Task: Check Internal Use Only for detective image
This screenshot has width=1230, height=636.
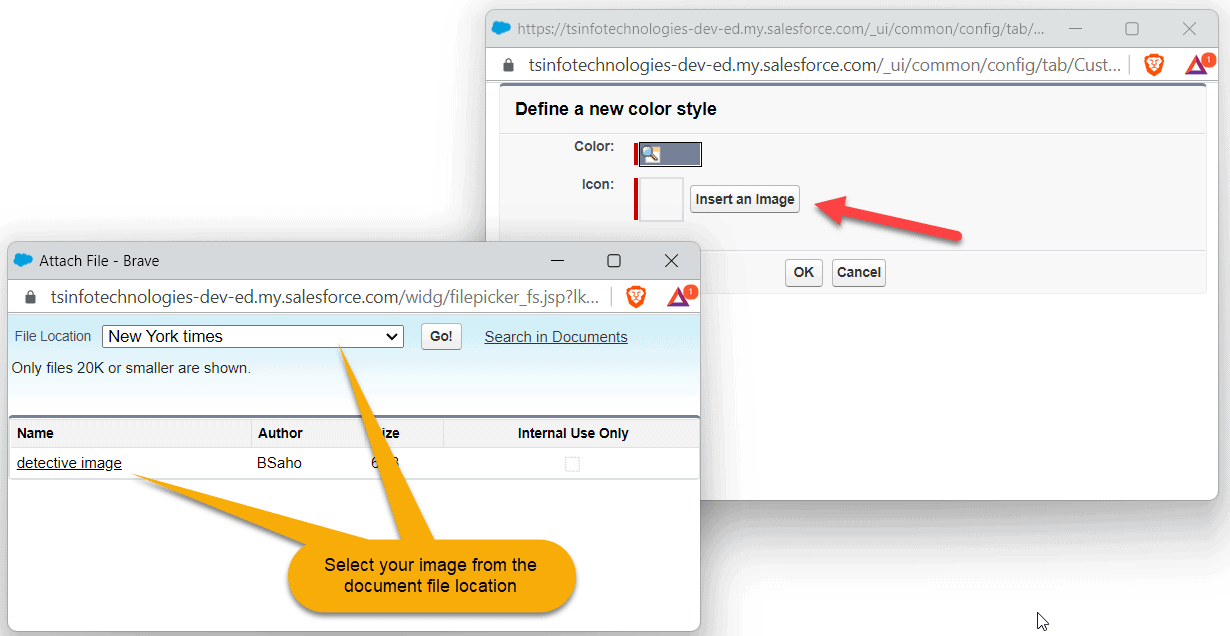Action: (570, 463)
